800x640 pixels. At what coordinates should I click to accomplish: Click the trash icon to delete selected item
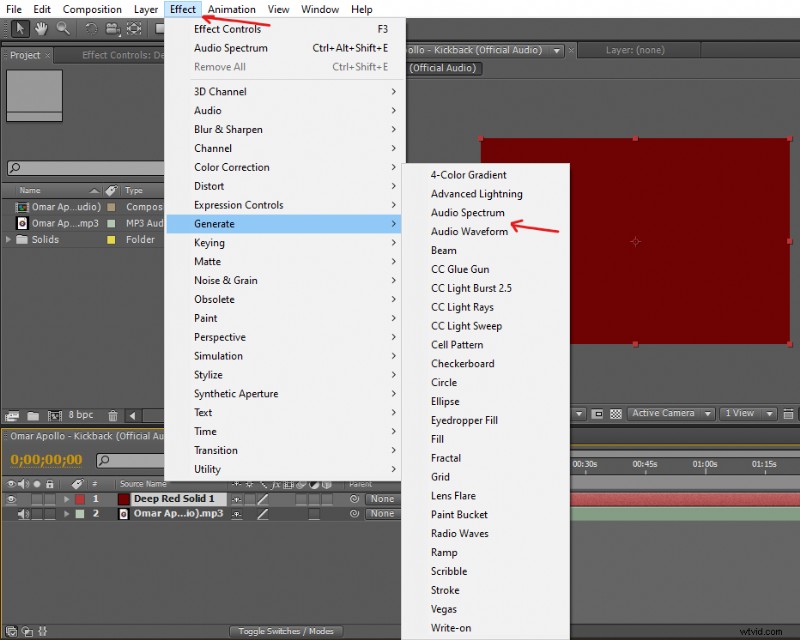pos(113,415)
